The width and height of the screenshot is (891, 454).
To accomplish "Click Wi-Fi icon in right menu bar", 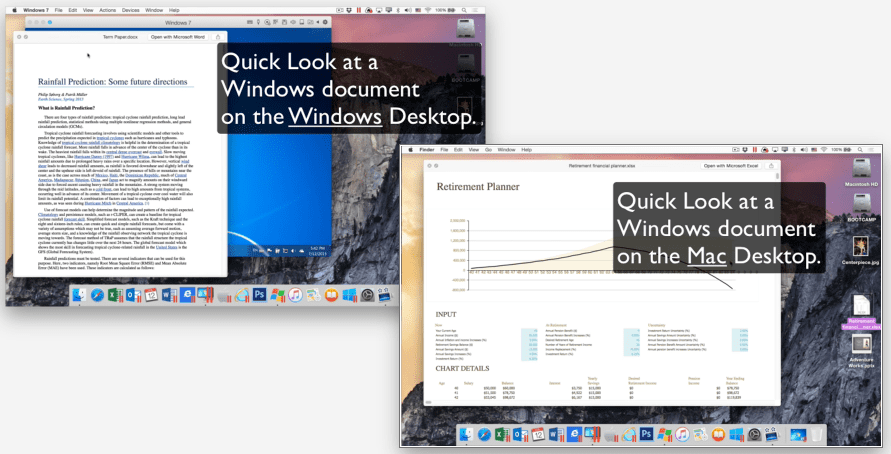I will pyautogui.click(x=825, y=150).
